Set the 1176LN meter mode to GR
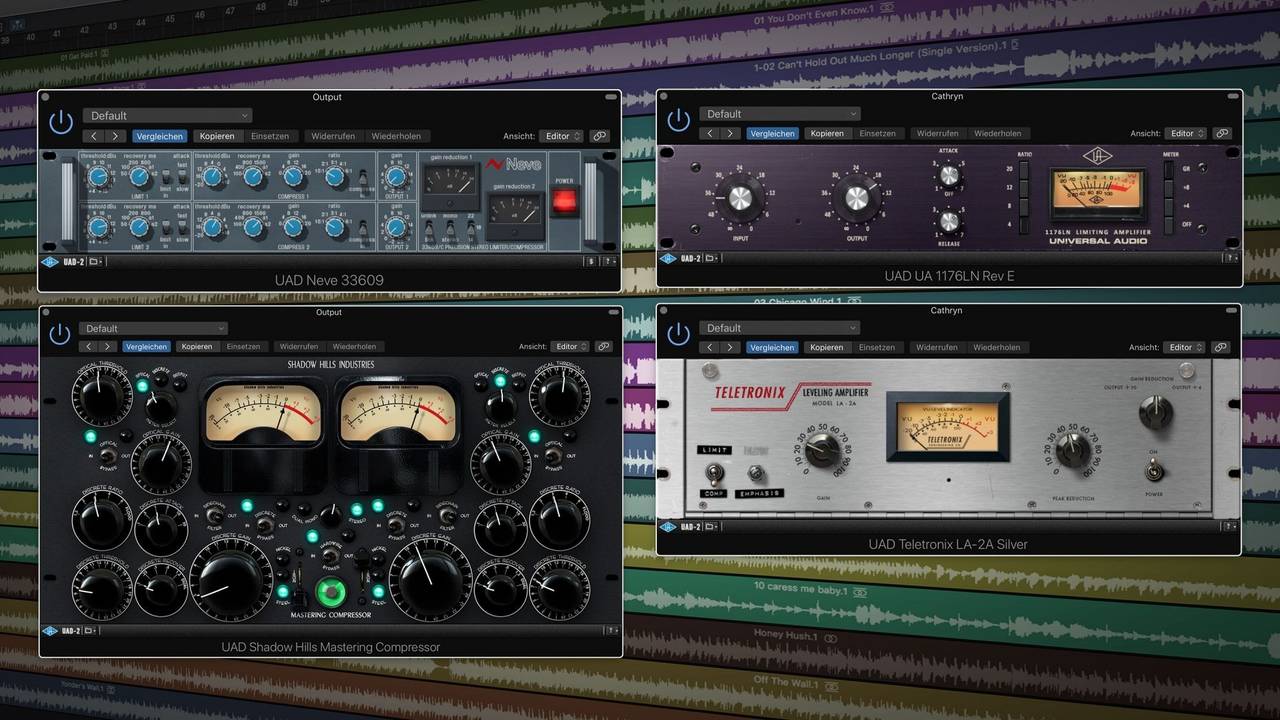 coord(1168,171)
